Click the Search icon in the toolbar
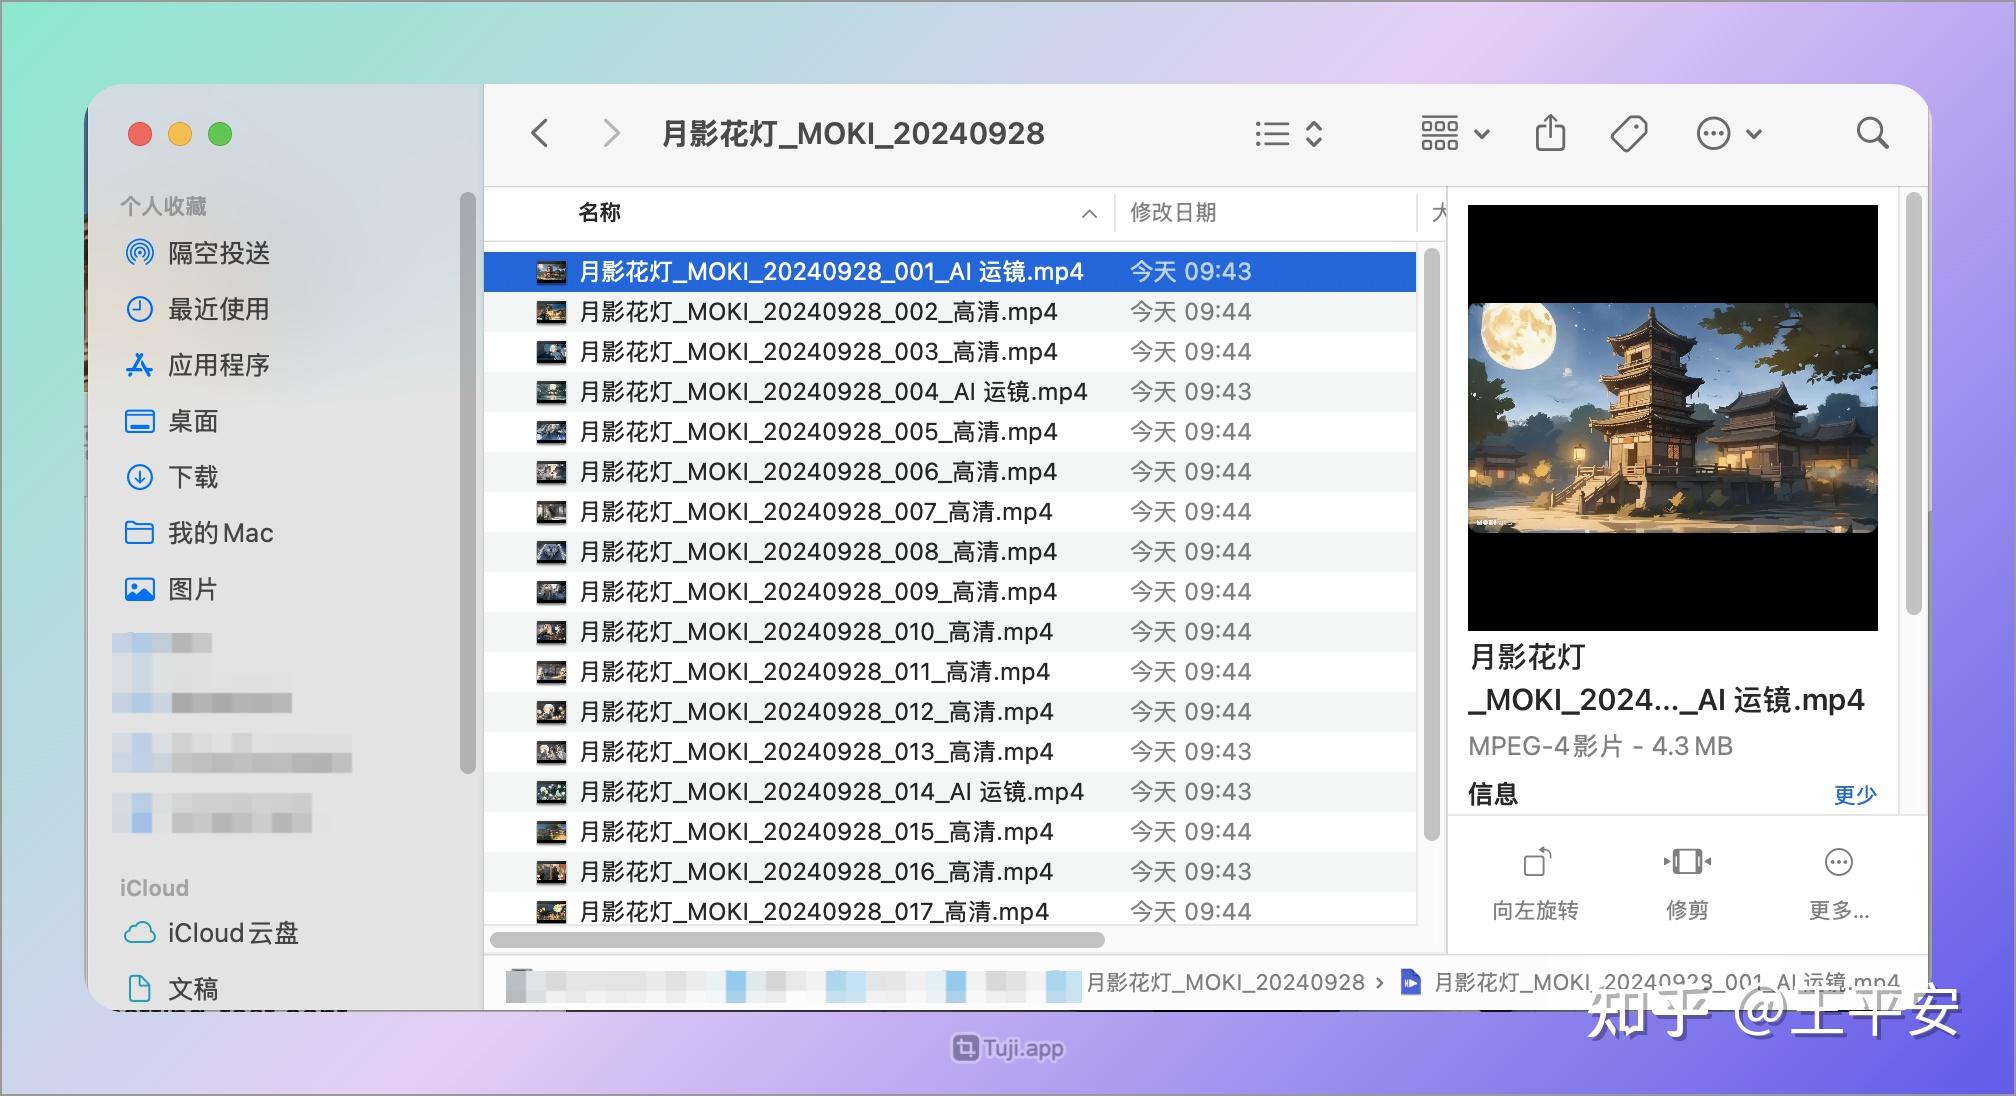 coord(1871,133)
